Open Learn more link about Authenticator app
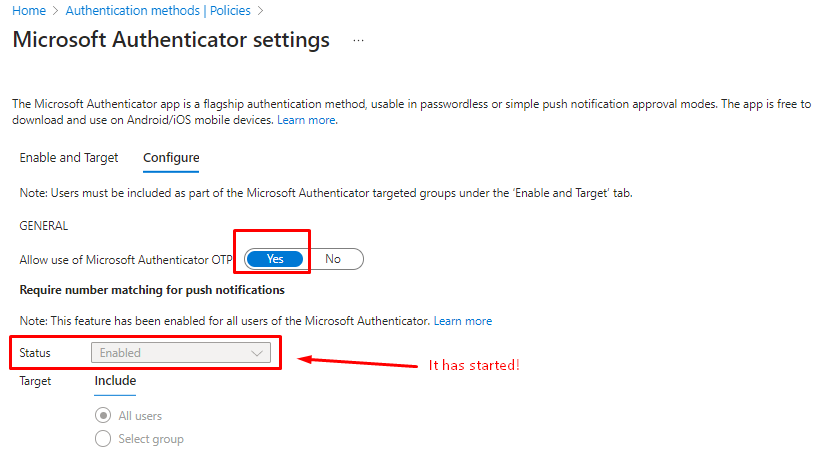This screenshot has width=823, height=459. (x=306, y=120)
